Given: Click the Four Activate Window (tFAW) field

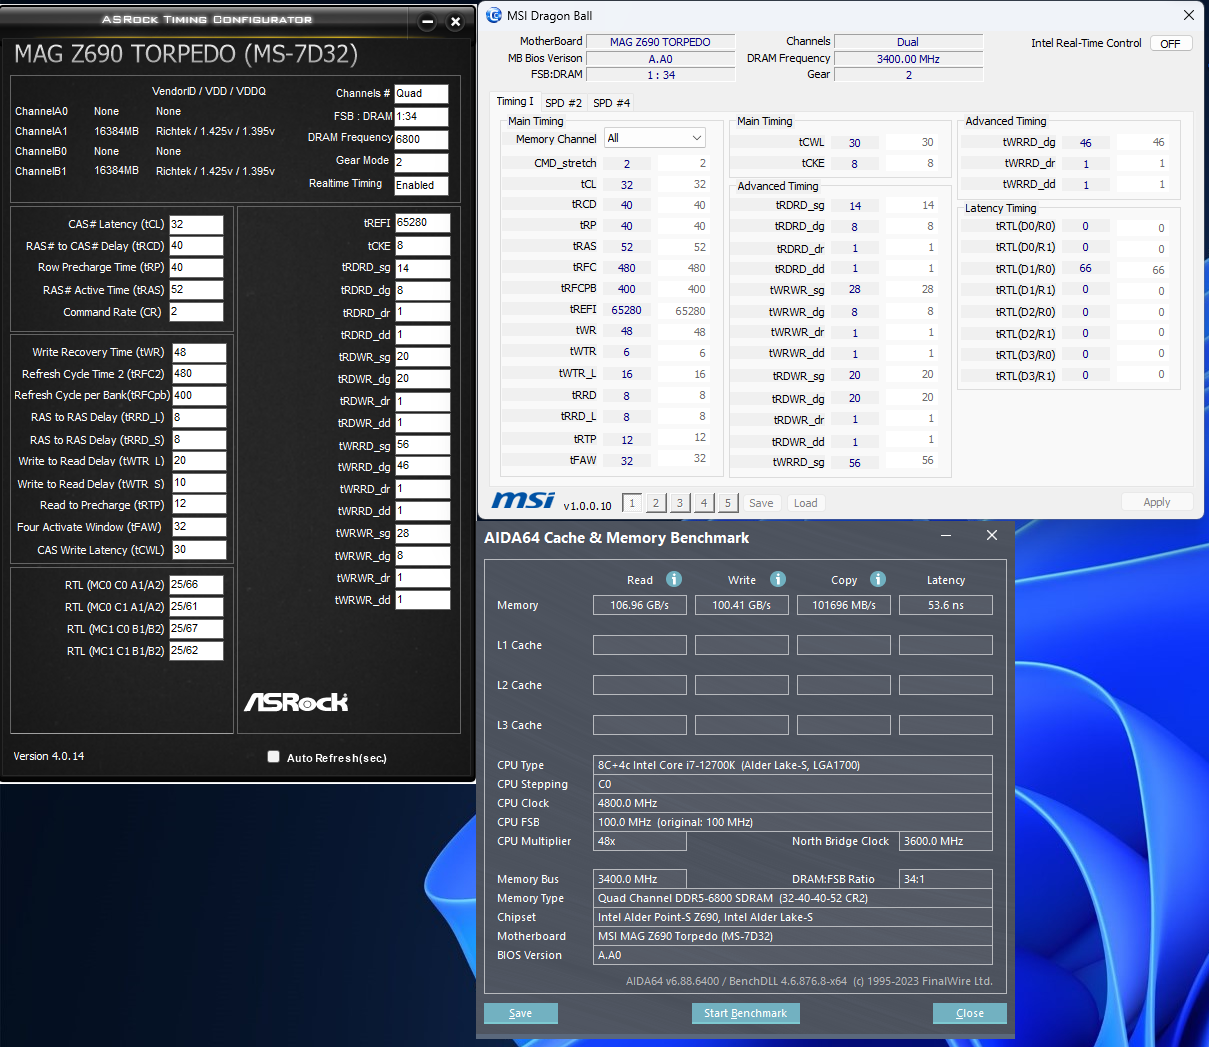Looking at the screenshot, I should pos(199,526).
